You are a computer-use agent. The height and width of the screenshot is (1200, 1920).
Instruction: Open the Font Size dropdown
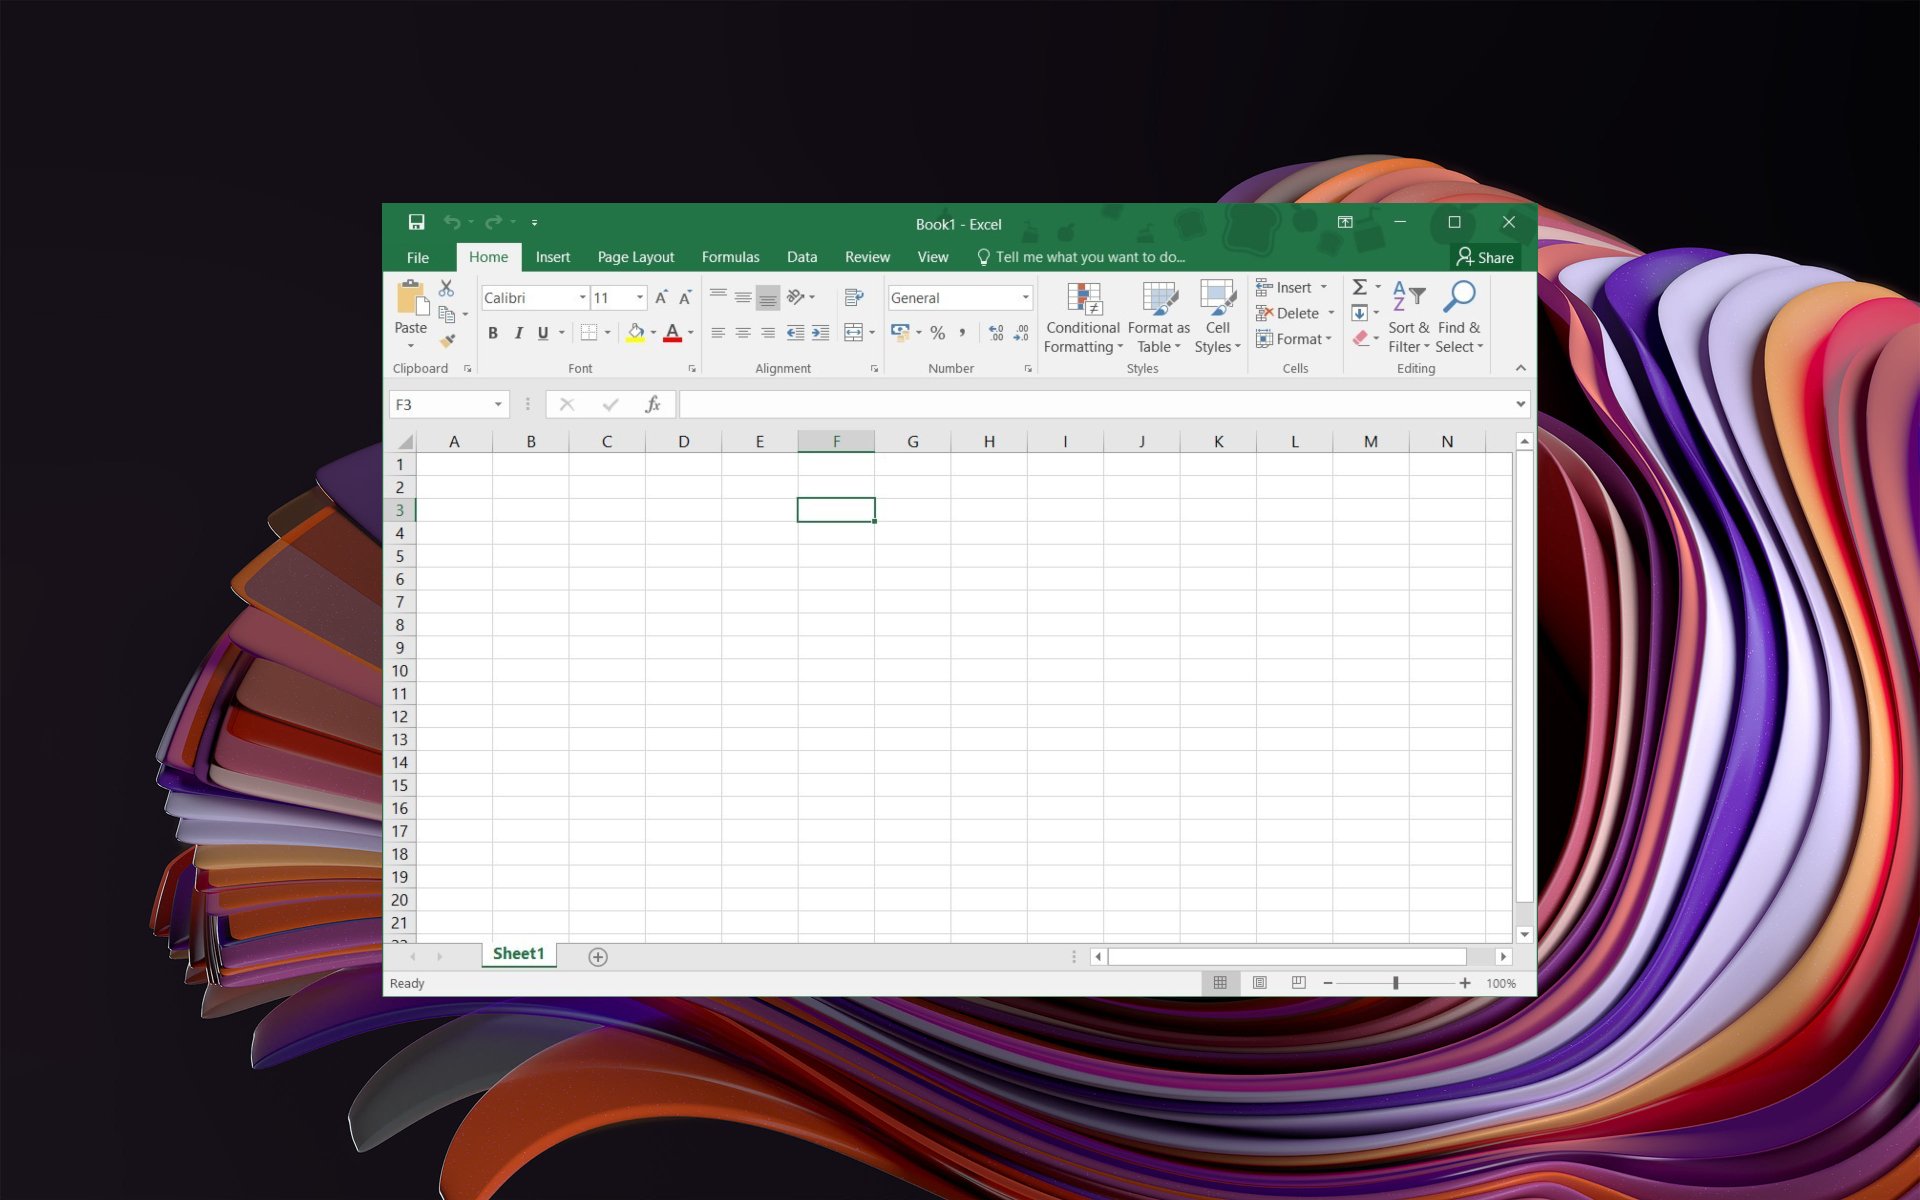pos(637,297)
